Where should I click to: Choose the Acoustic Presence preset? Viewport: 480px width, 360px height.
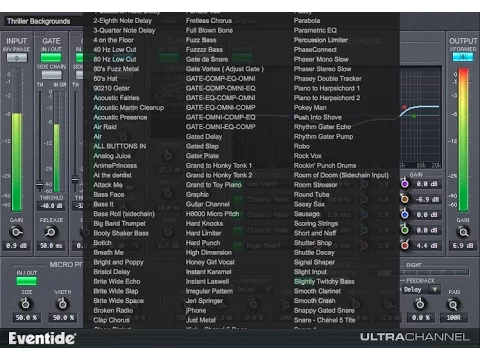(x=120, y=117)
